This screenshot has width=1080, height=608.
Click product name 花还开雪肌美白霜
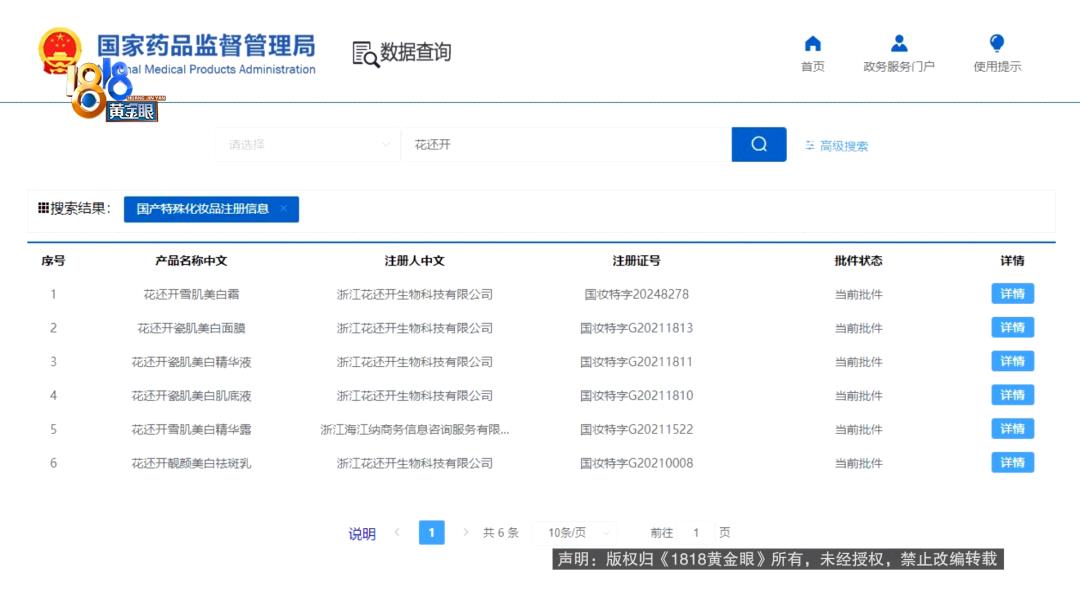click(x=191, y=295)
